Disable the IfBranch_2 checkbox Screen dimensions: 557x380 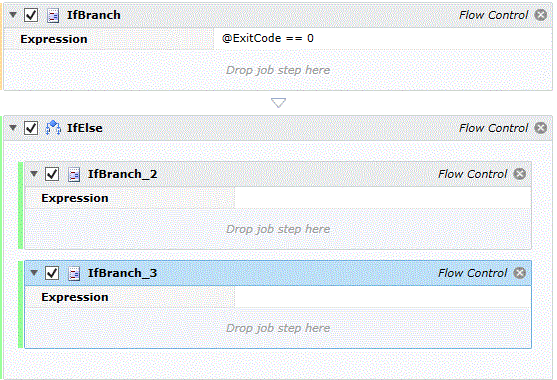tap(52, 174)
